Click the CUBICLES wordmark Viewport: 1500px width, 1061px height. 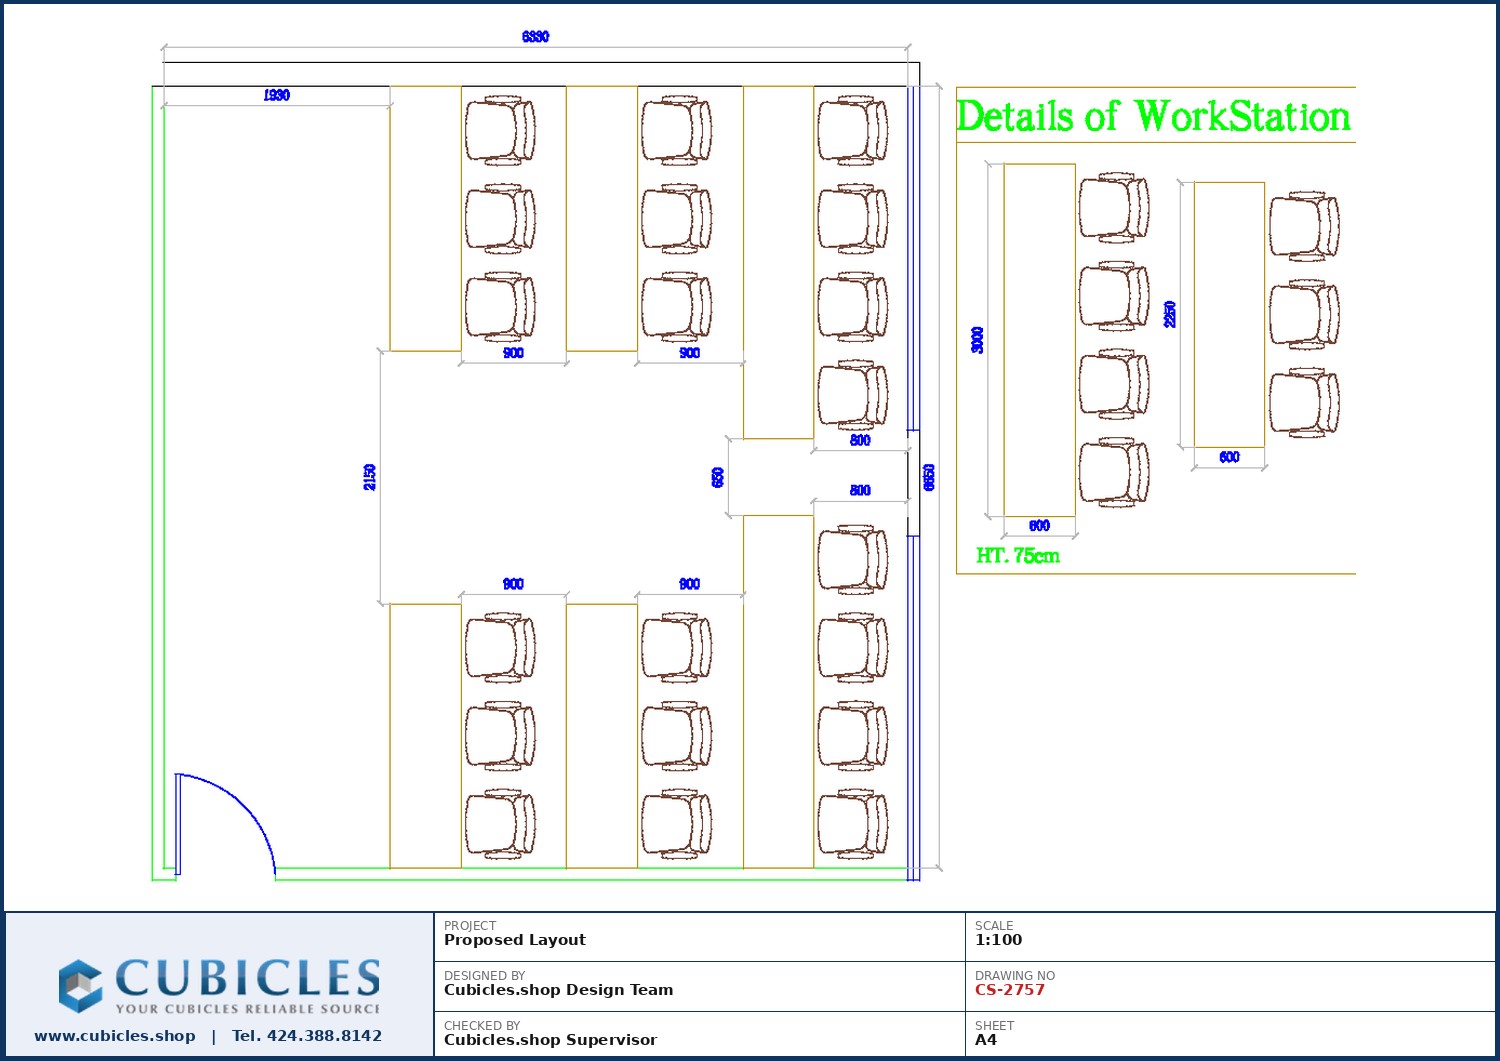tap(248, 977)
